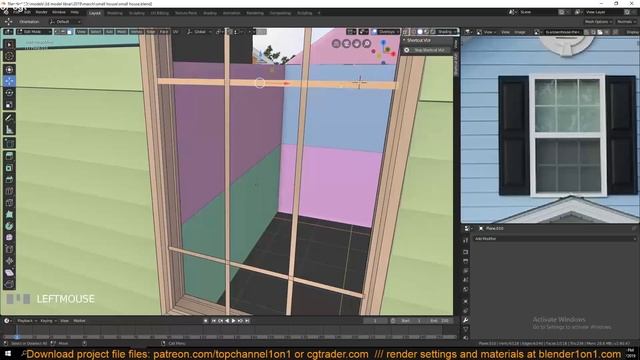This screenshot has height=360, width=640.
Task: Toggle viewport overlays button
Action: click(x=374, y=32)
